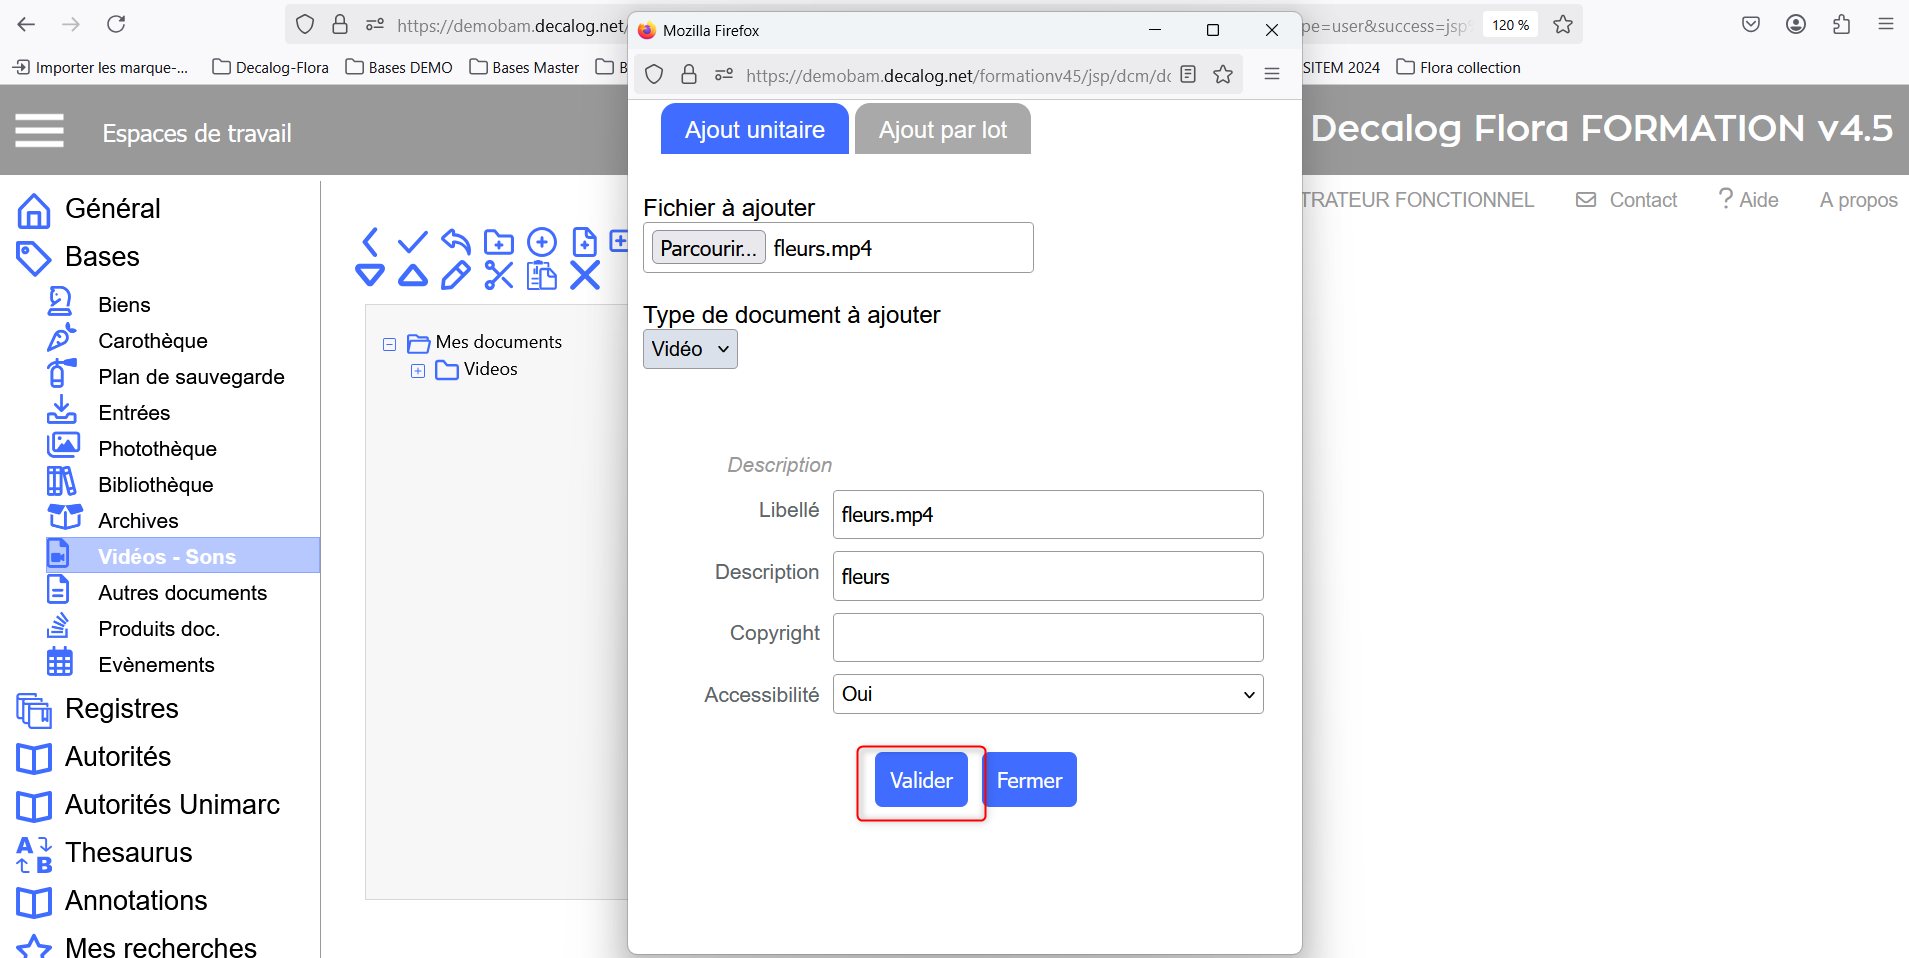Click the new folder icon in toolbar

click(x=498, y=242)
